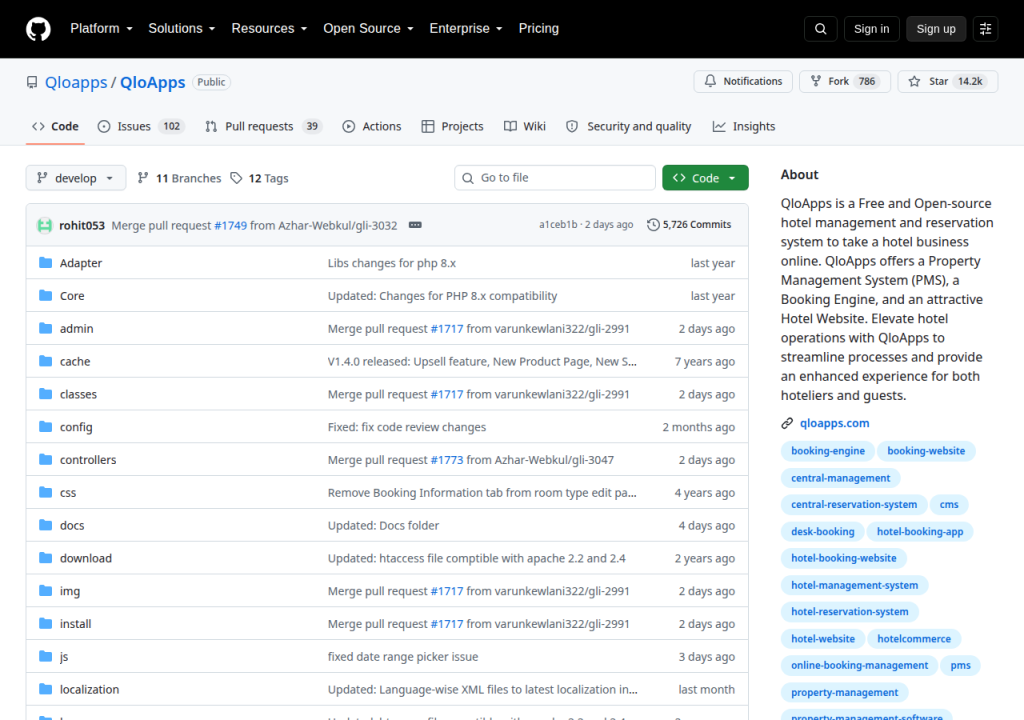This screenshot has height=720, width=1024.
Task: Open the hotelcommerce topic tag
Action: pos(914,639)
